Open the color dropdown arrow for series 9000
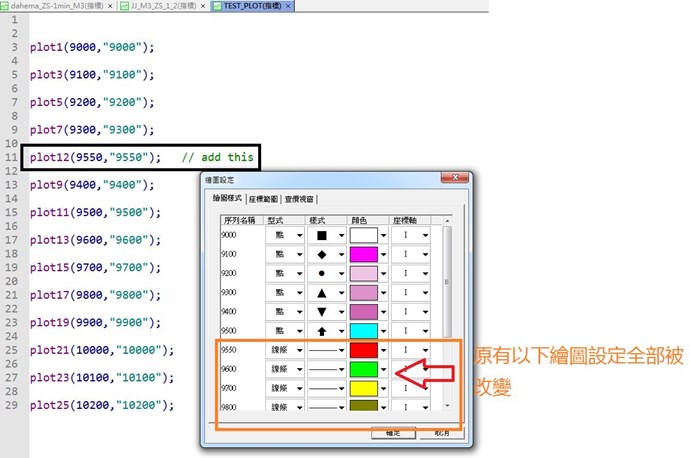This screenshot has width=690, height=458. tap(383, 235)
